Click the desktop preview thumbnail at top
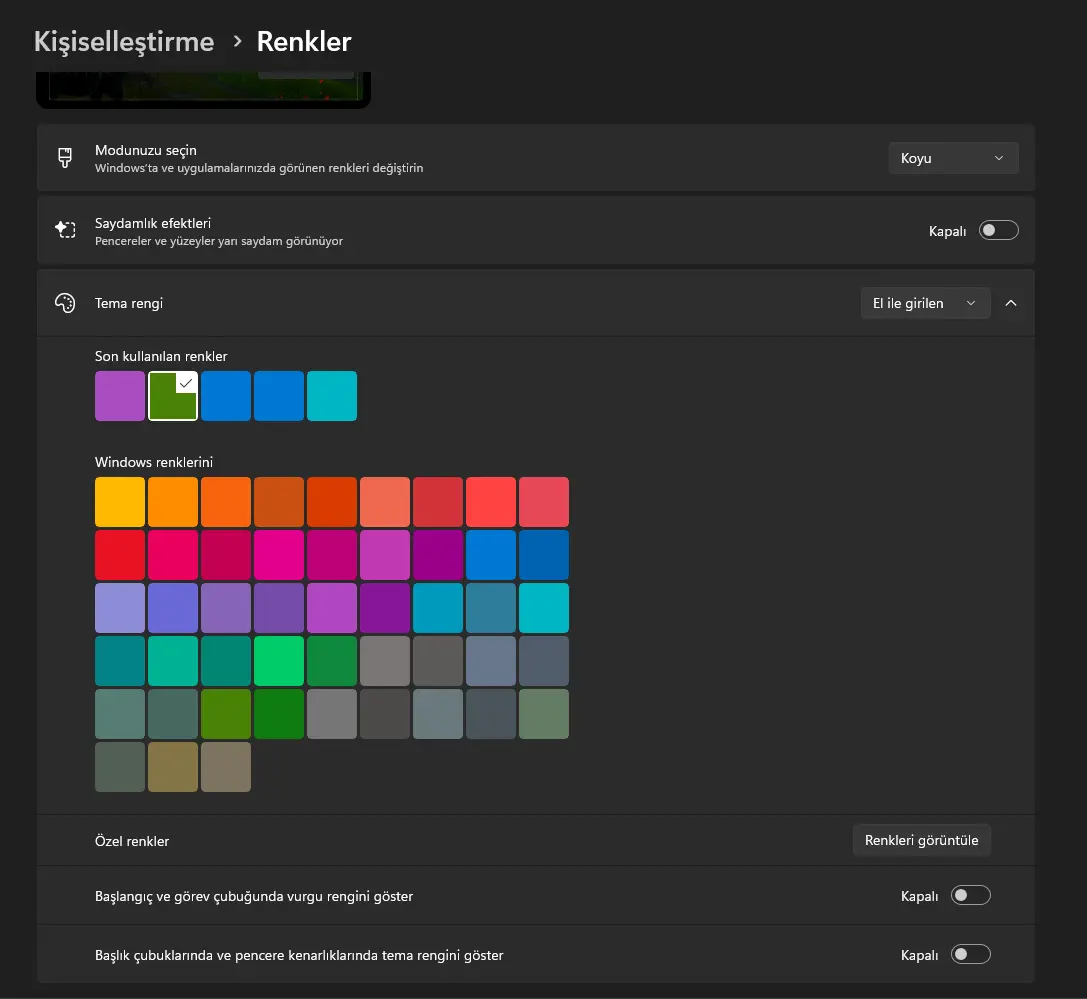The image size is (1087, 999). click(203, 89)
